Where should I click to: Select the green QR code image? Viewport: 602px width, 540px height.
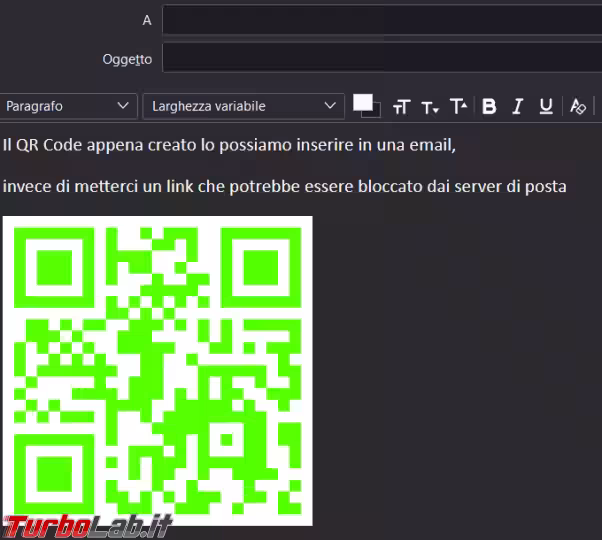coord(157,371)
